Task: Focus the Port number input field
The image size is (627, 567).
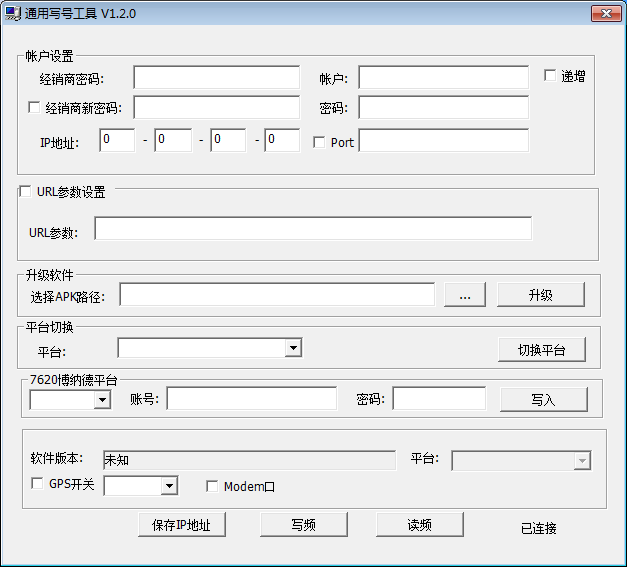Action: click(444, 140)
